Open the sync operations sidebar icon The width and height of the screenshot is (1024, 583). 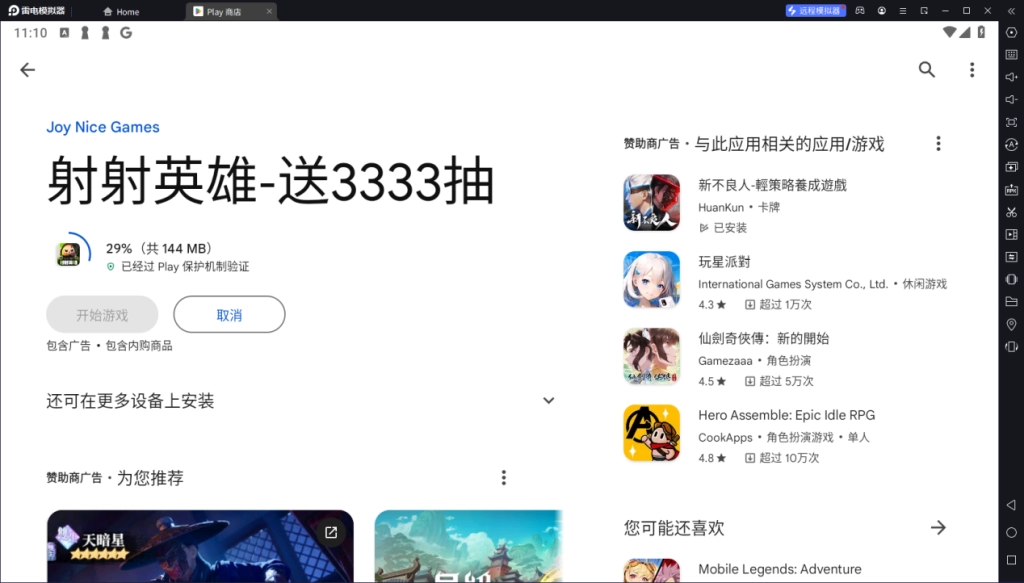pyautogui.click(x=1012, y=257)
